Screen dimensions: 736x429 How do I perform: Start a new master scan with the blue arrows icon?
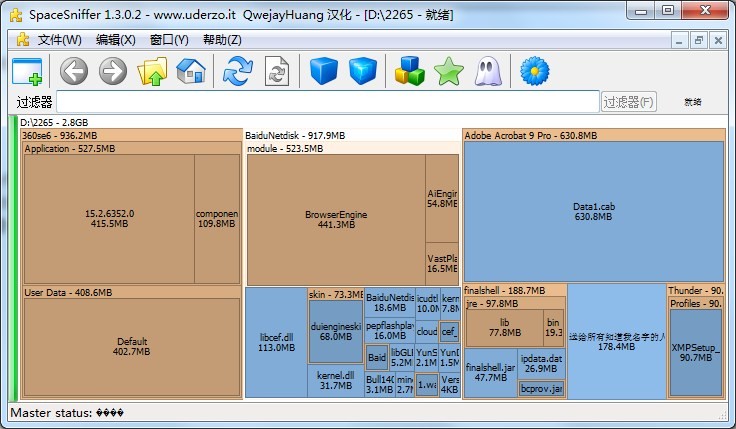[238, 71]
